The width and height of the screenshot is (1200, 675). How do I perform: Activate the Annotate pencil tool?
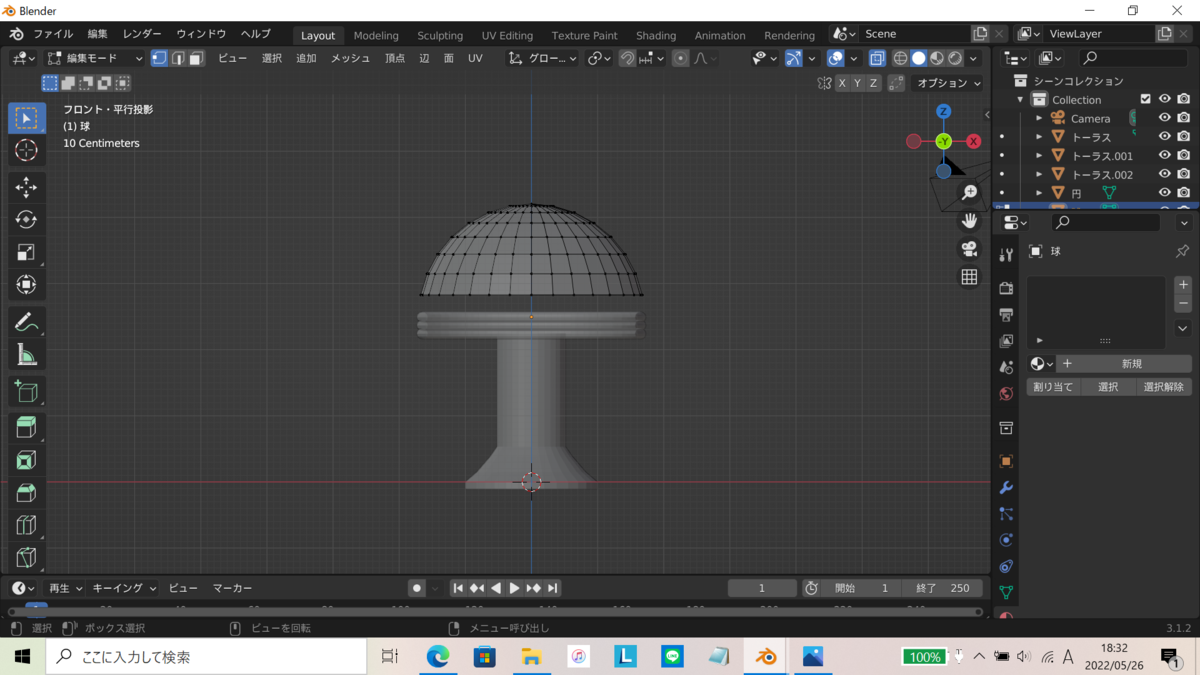27,322
